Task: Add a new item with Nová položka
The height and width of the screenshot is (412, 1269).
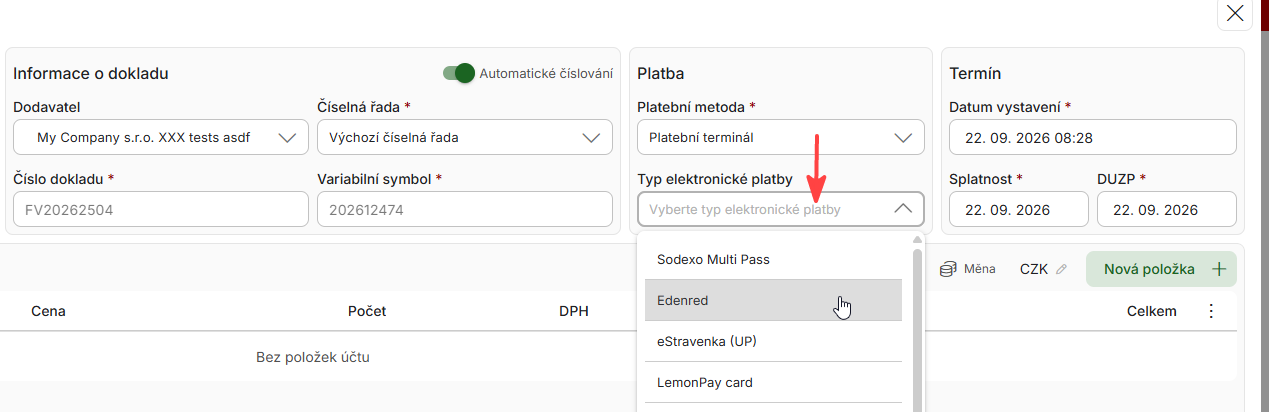Action: click(1161, 269)
